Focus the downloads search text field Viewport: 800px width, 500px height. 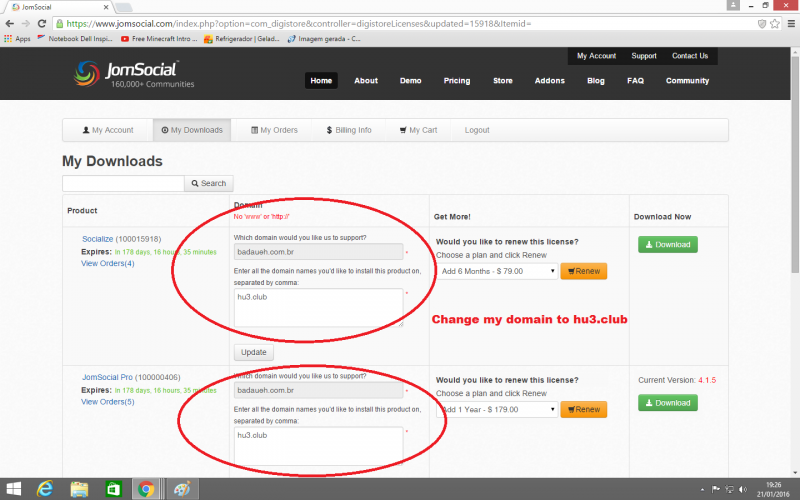tap(123, 183)
